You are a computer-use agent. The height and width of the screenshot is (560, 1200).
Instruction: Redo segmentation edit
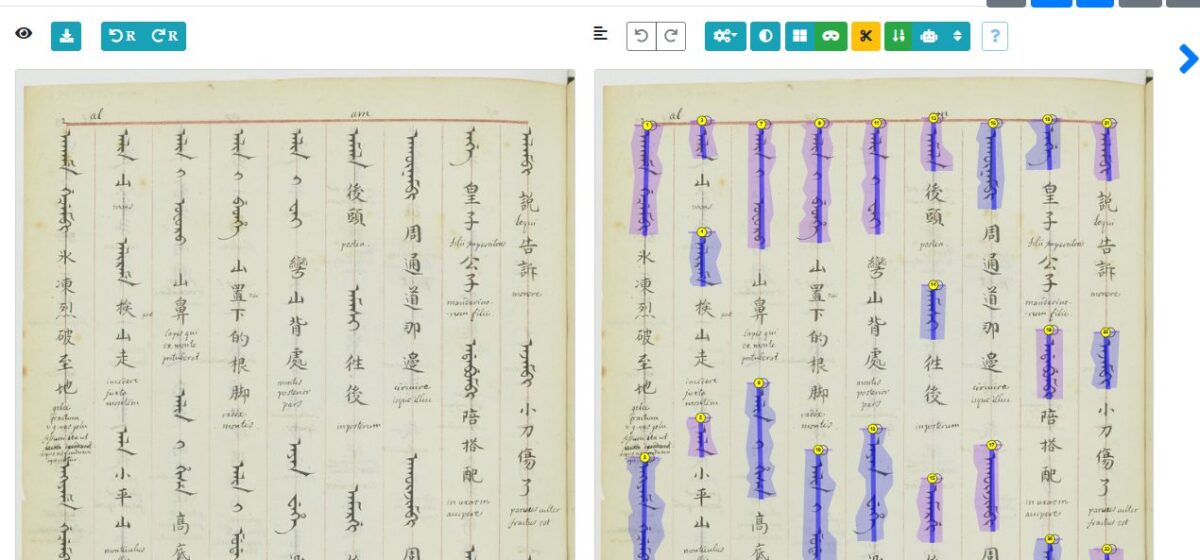671,36
